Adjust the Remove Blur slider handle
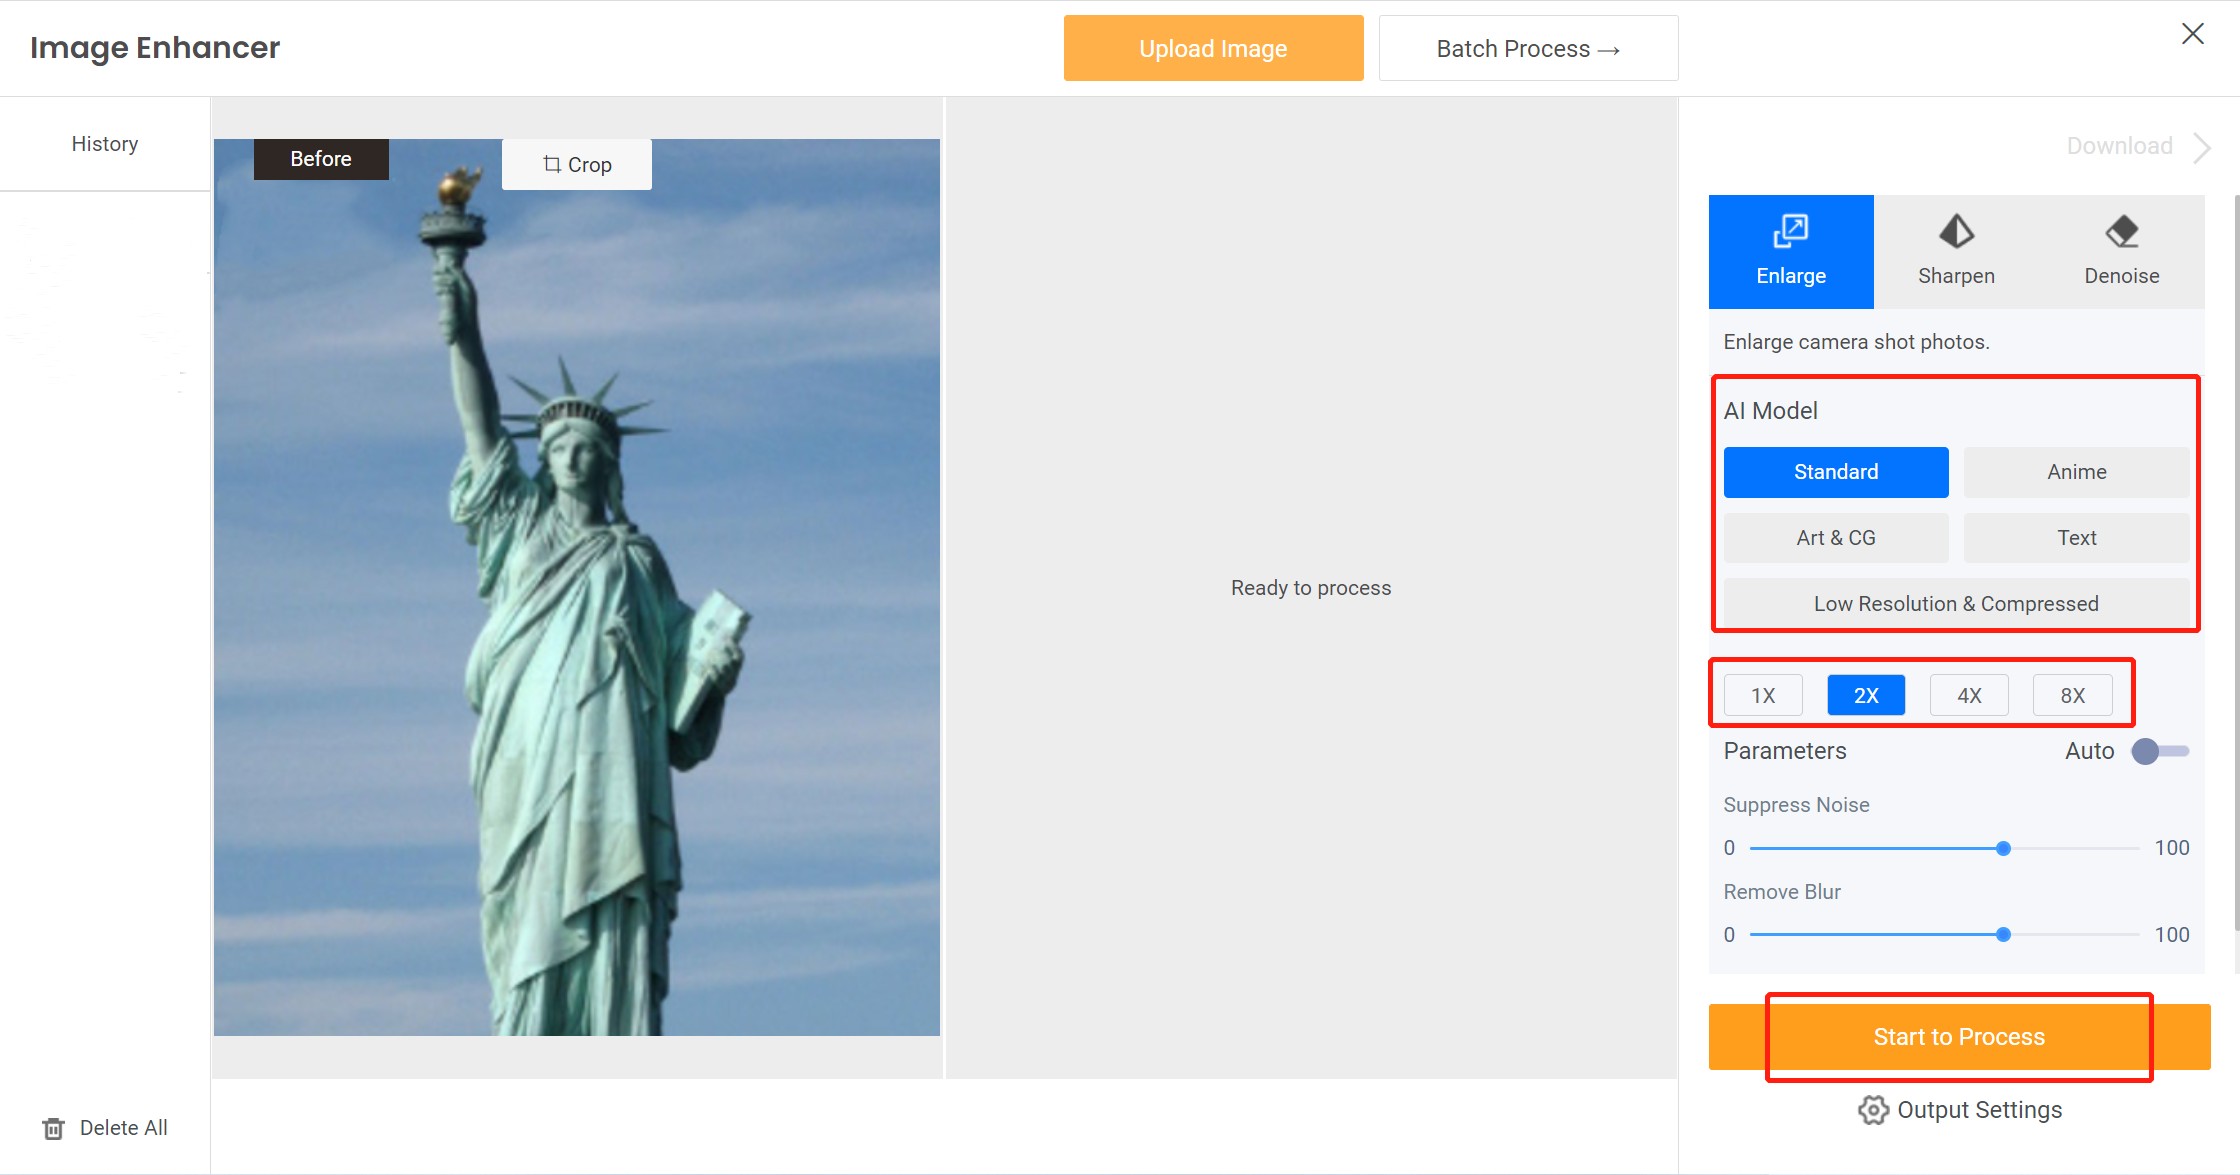 coord(2003,935)
